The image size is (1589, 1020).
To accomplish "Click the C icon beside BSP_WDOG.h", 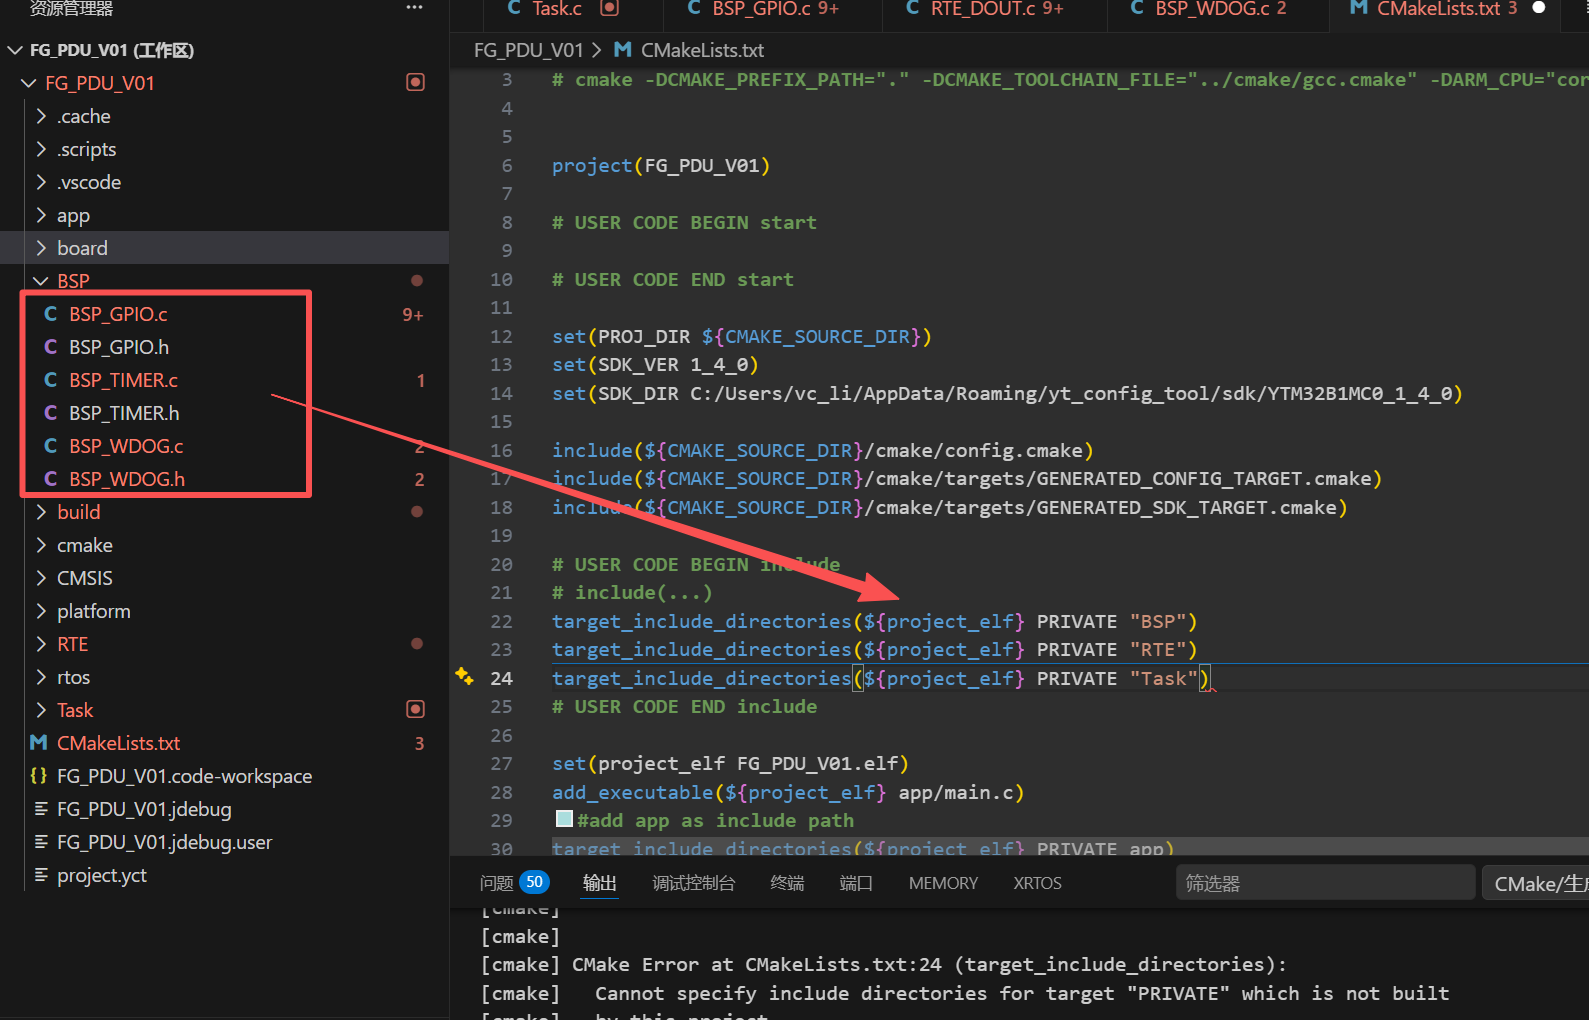I will click(x=50, y=479).
